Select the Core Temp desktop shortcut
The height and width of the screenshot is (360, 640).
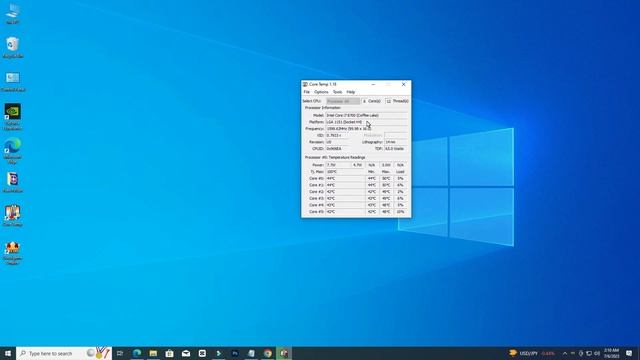tap(13, 216)
